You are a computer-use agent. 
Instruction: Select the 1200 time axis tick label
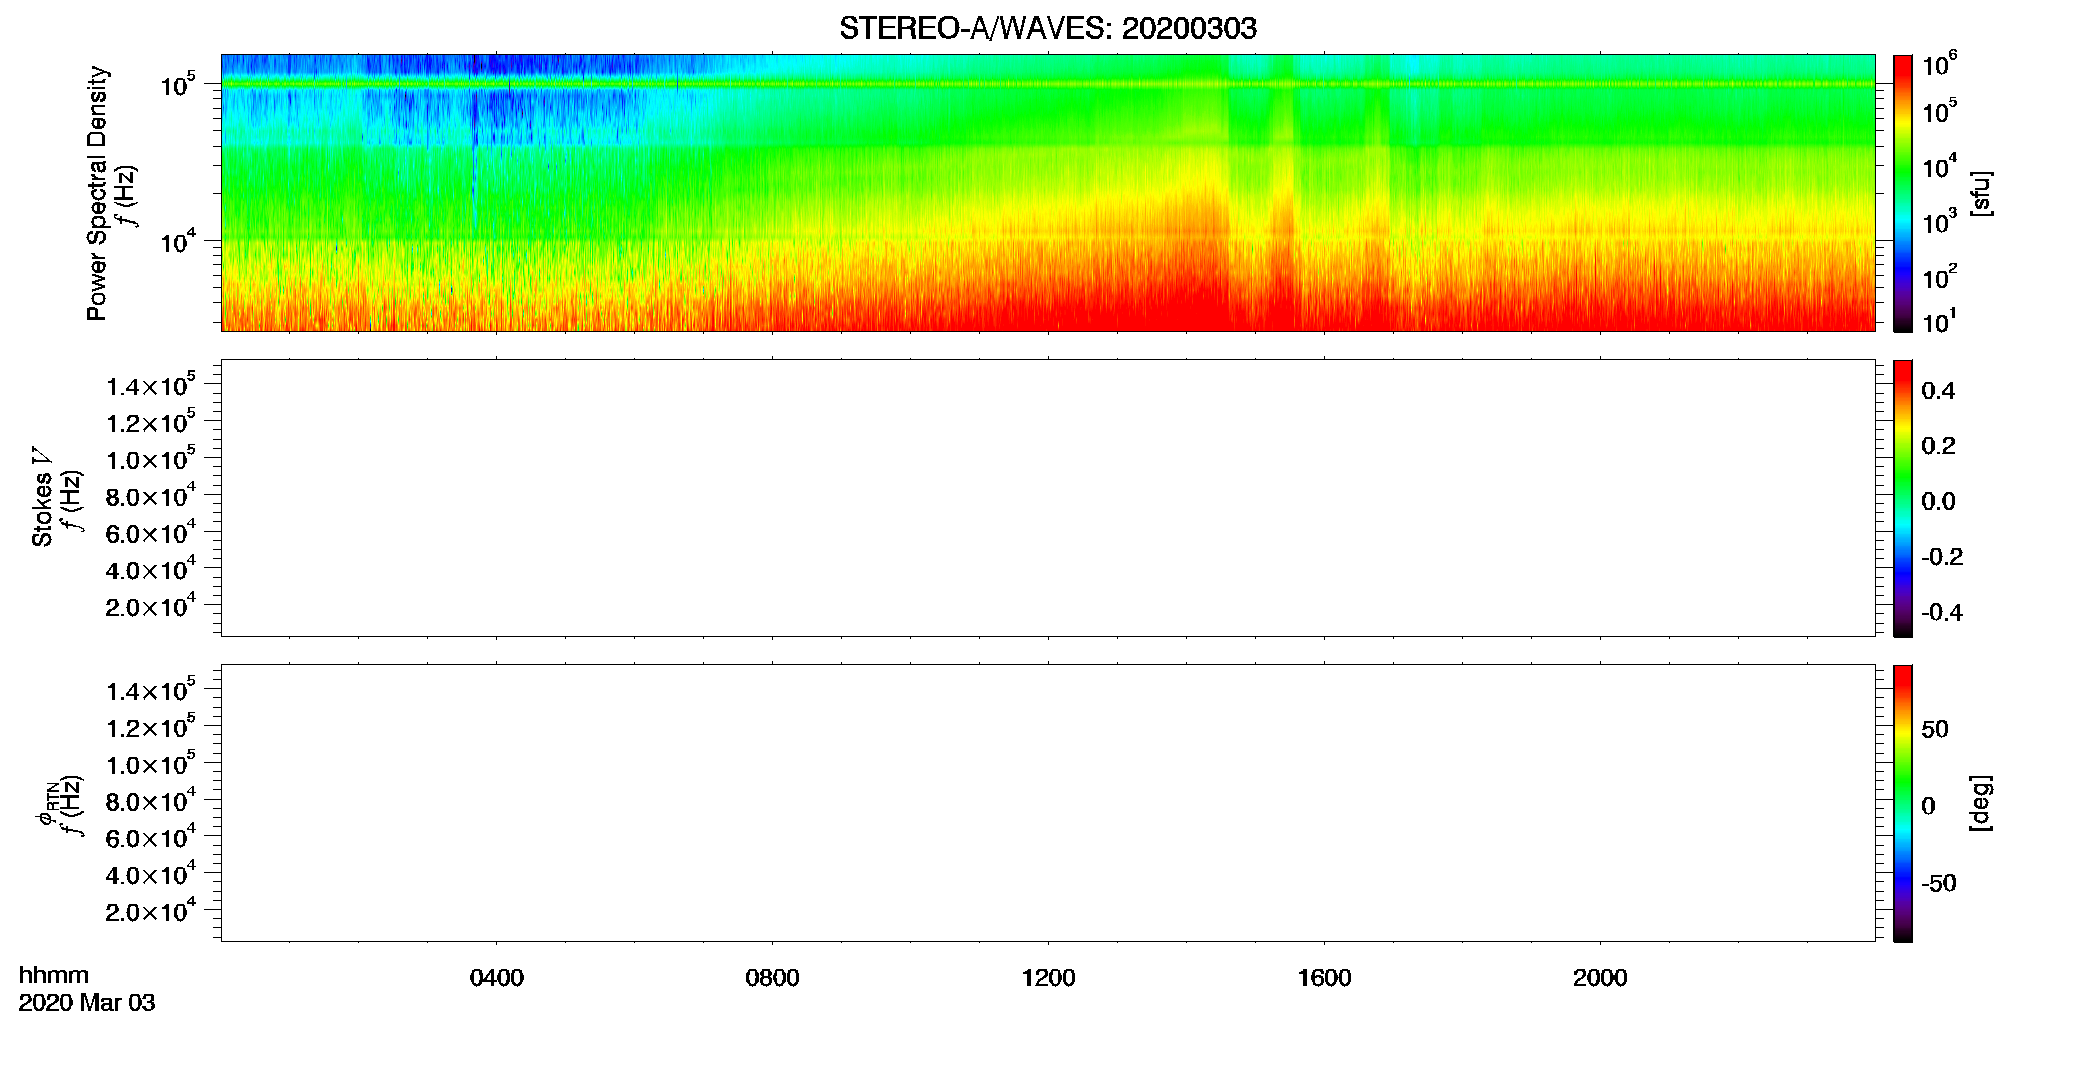1048,978
